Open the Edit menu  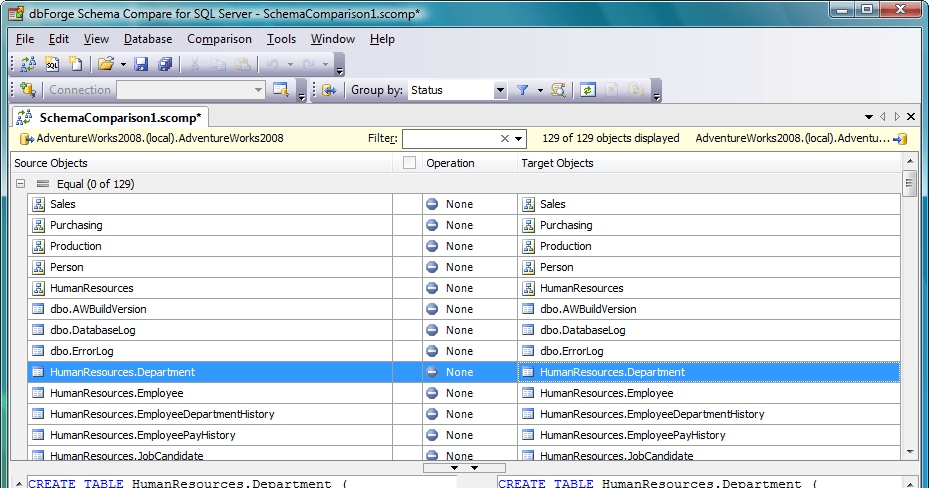coord(59,39)
